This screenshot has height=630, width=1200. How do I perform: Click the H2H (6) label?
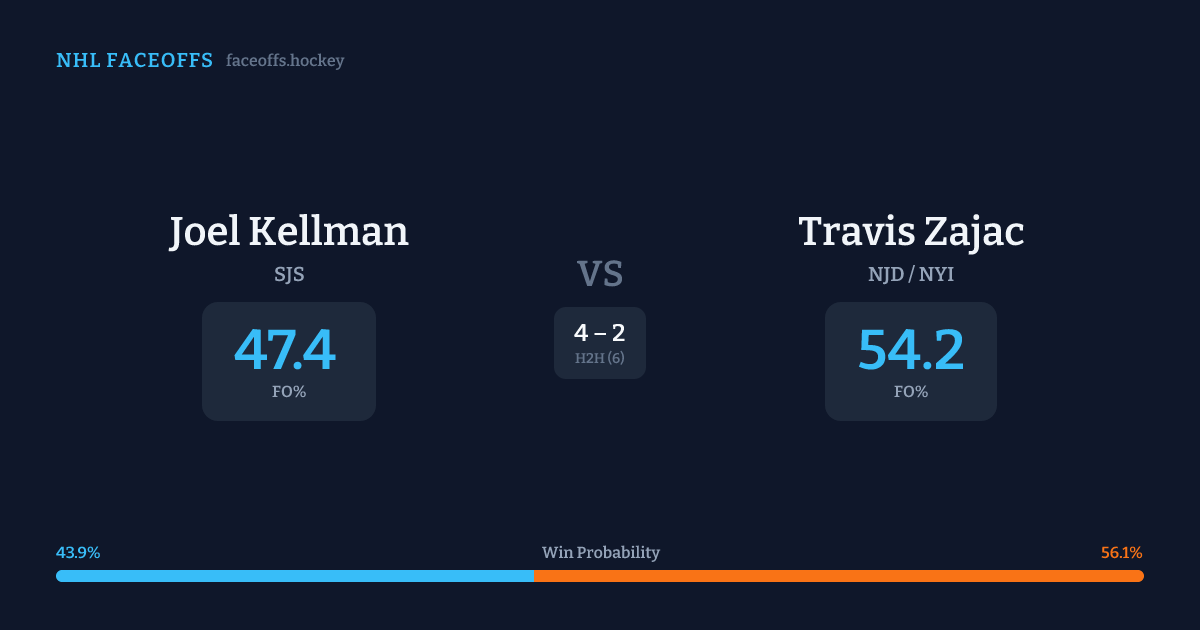click(x=600, y=358)
